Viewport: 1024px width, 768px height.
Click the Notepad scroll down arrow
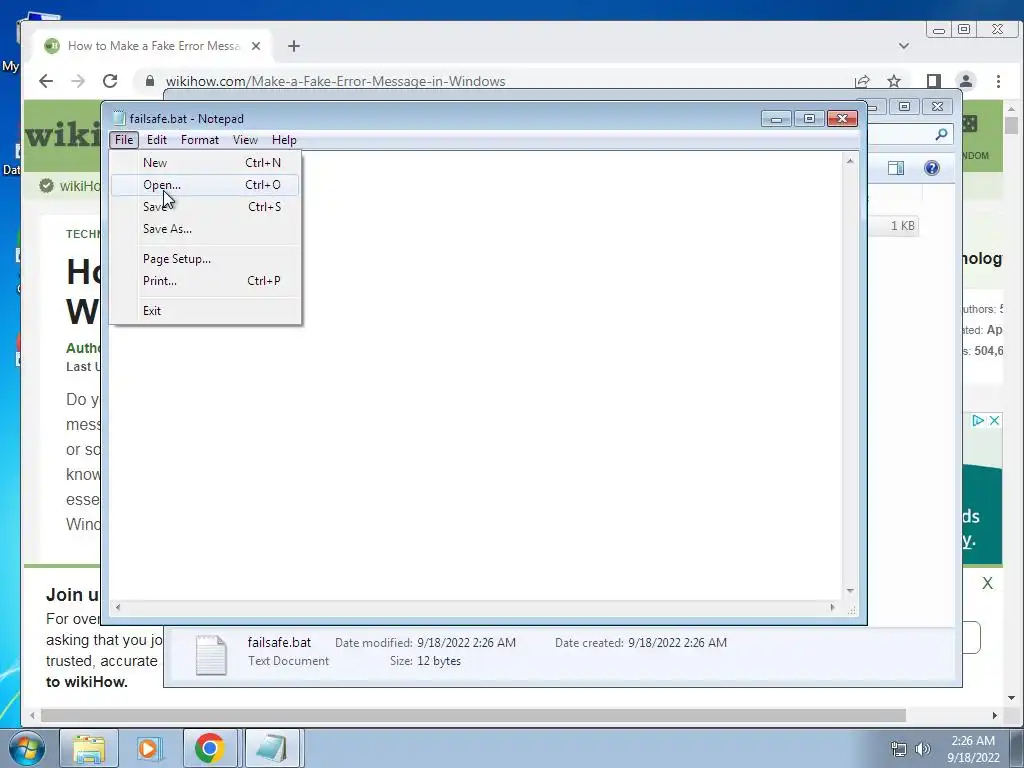click(x=850, y=591)
